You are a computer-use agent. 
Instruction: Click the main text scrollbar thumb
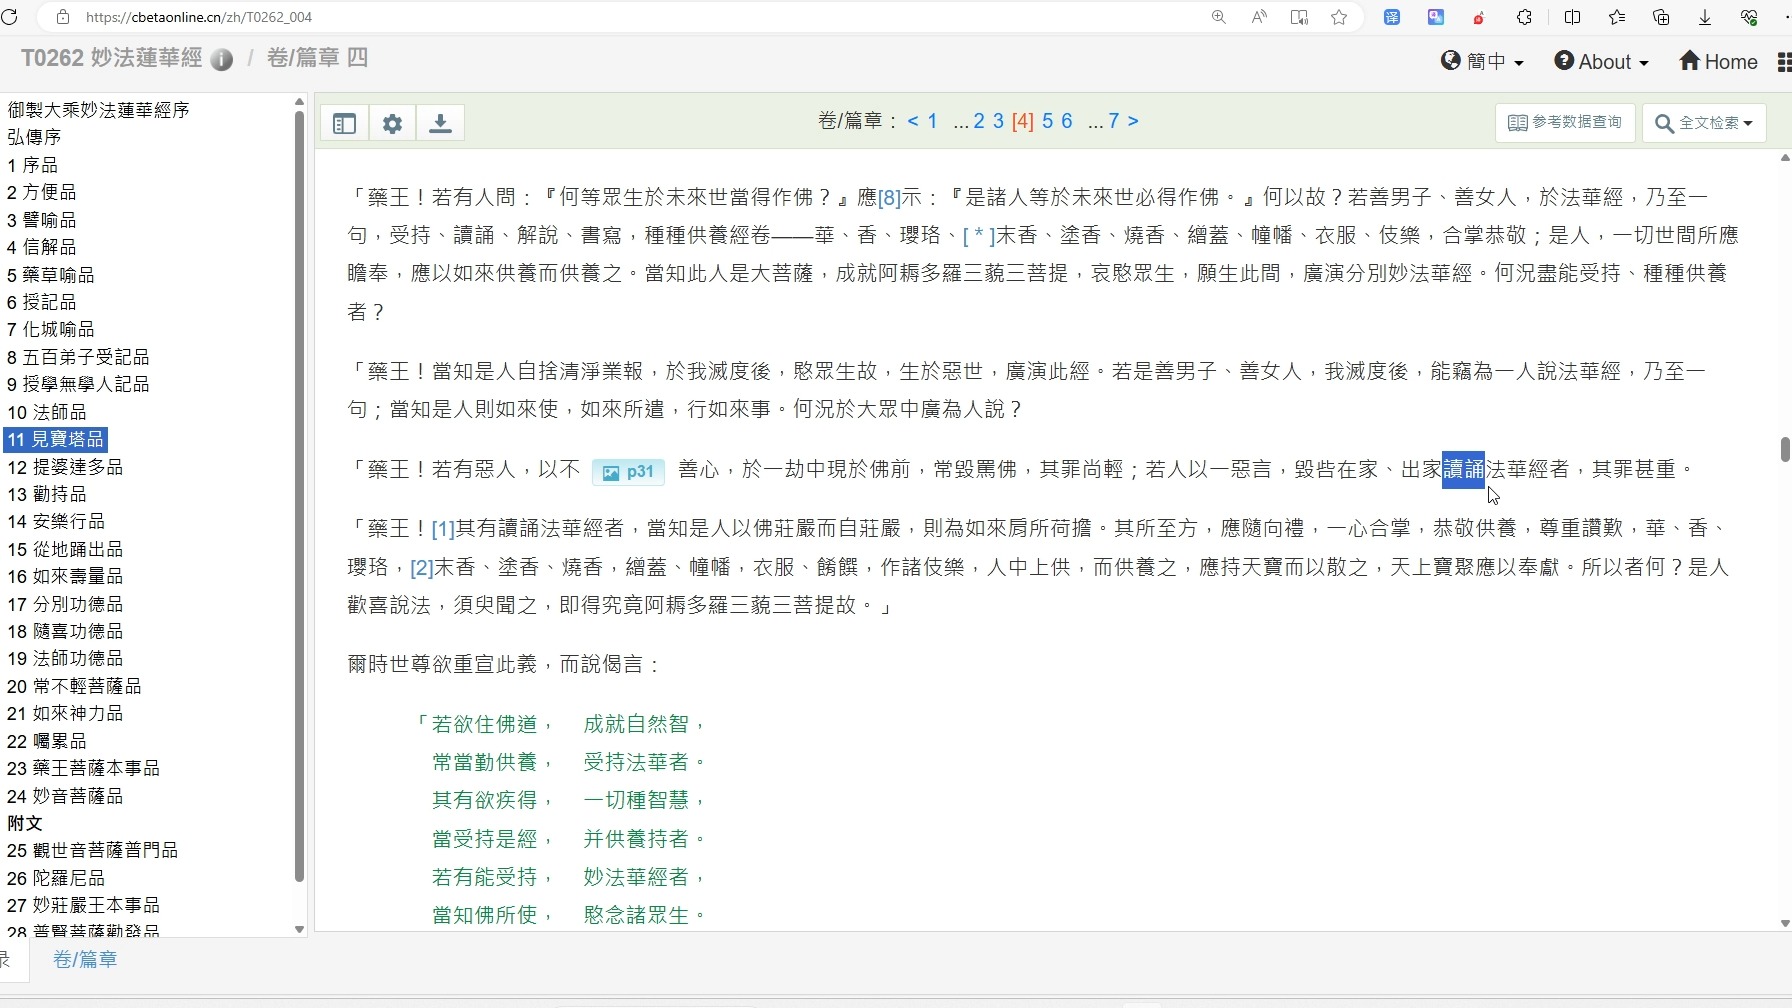[x=1785, y=449]
